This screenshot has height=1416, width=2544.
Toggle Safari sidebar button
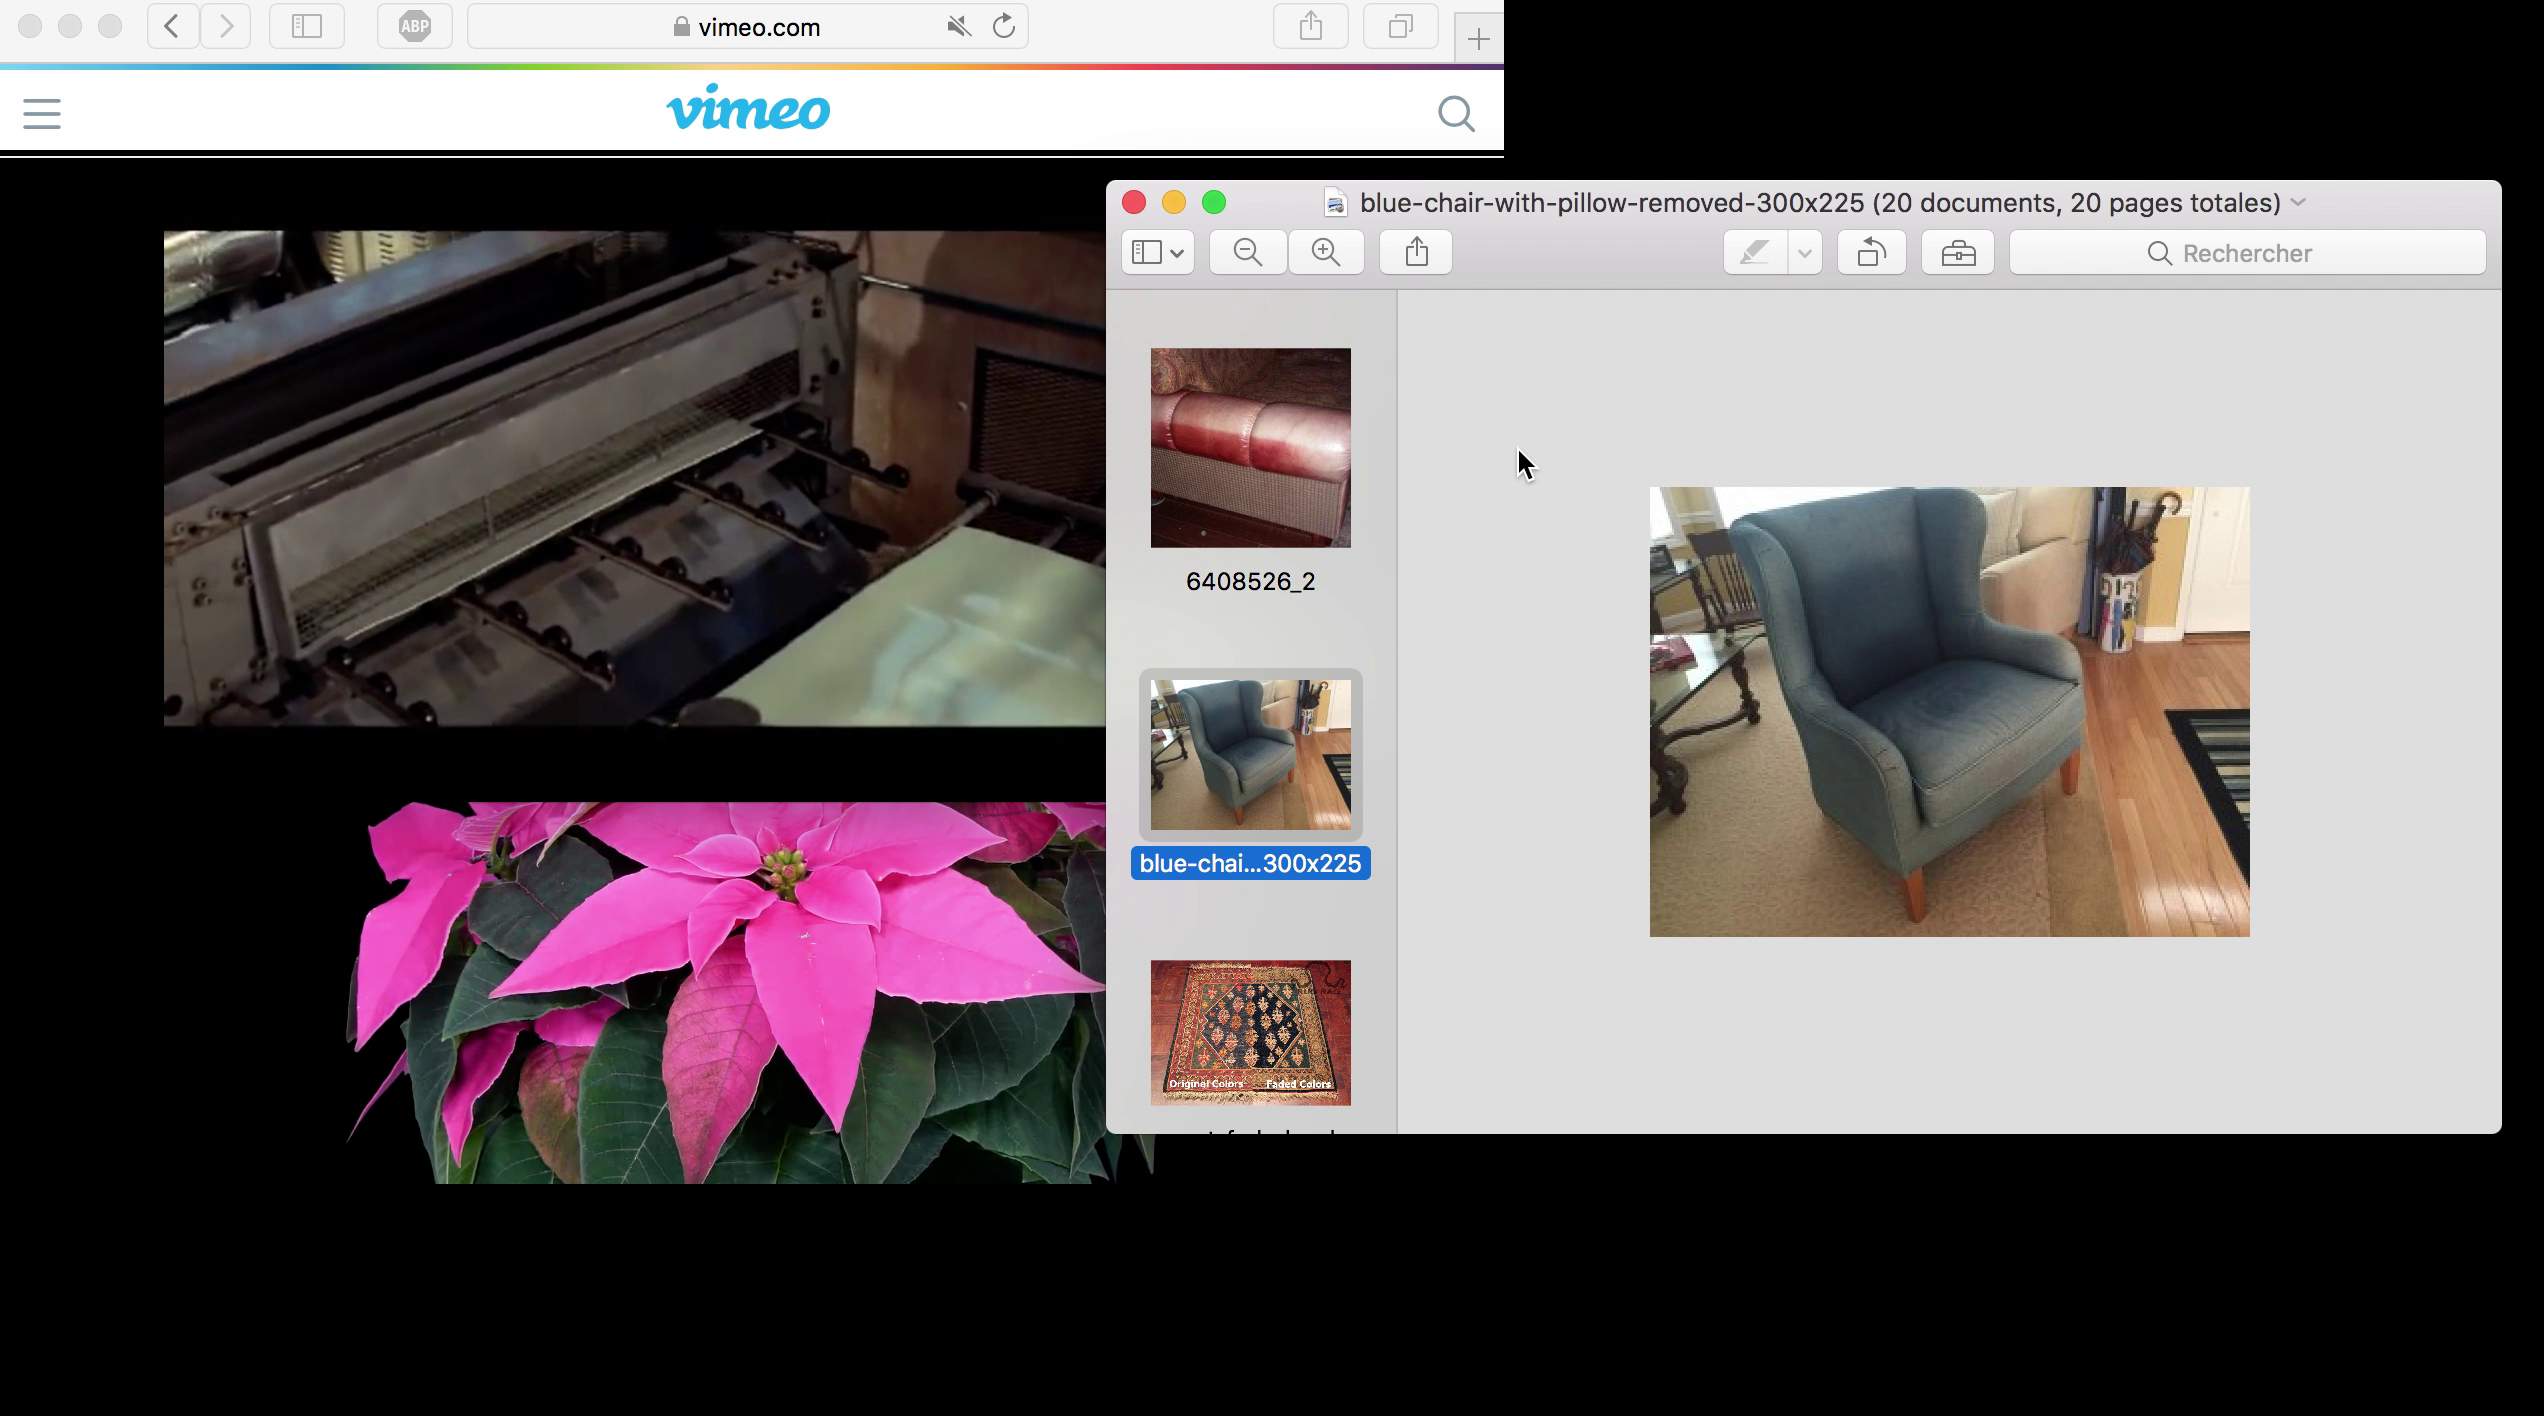(x=307, y=27)
